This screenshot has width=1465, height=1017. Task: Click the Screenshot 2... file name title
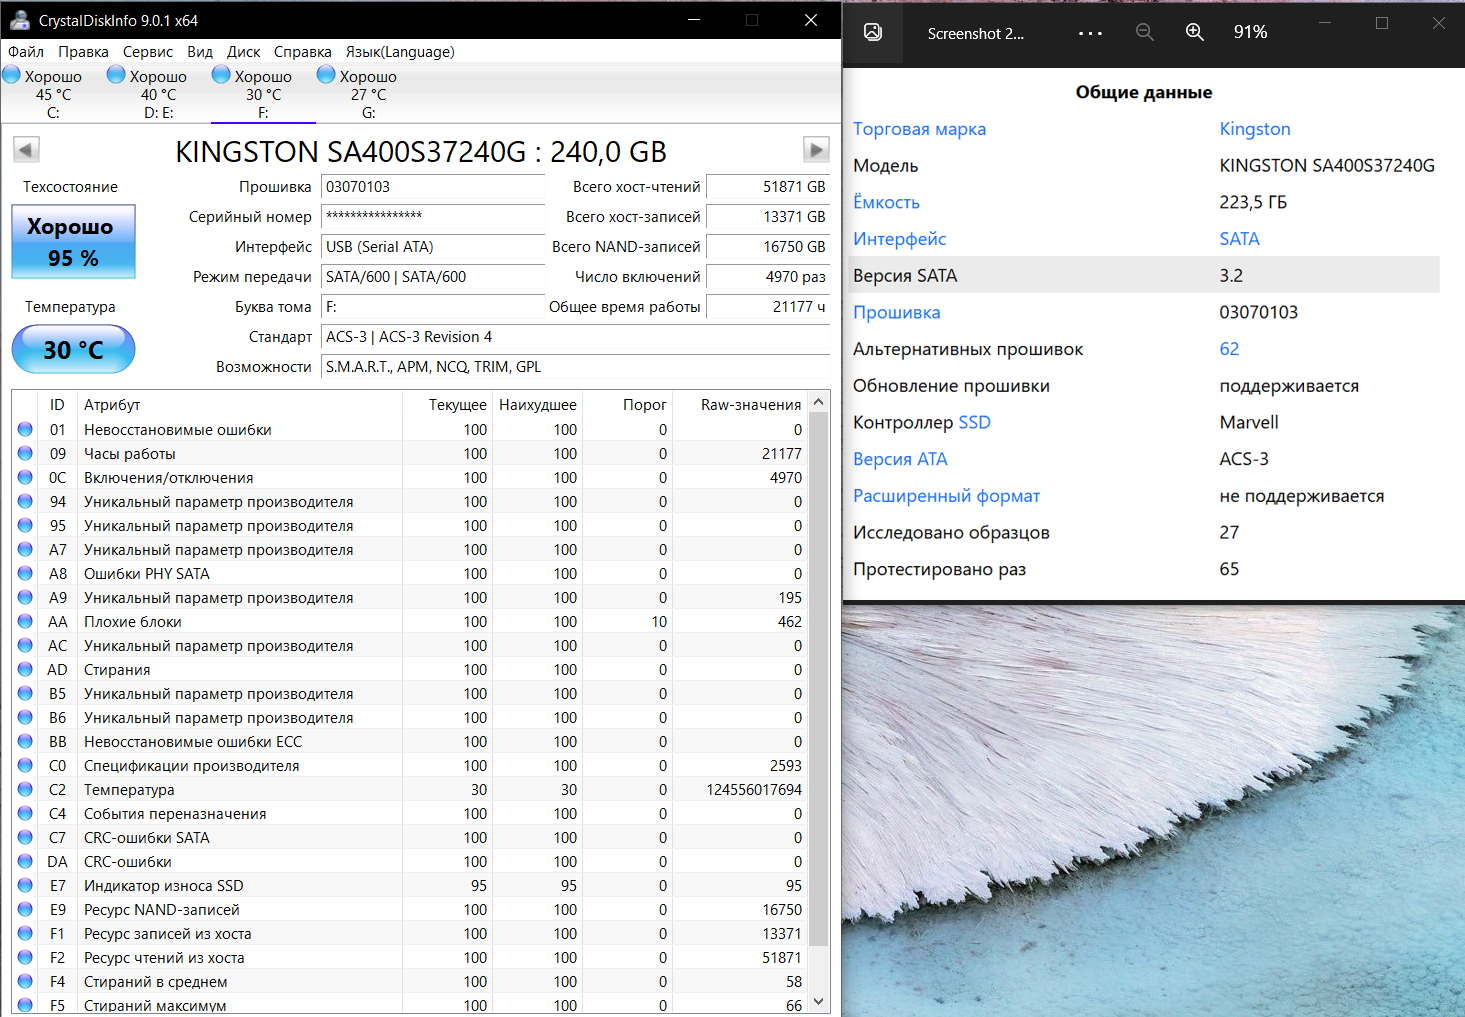(x=976, y=34)
